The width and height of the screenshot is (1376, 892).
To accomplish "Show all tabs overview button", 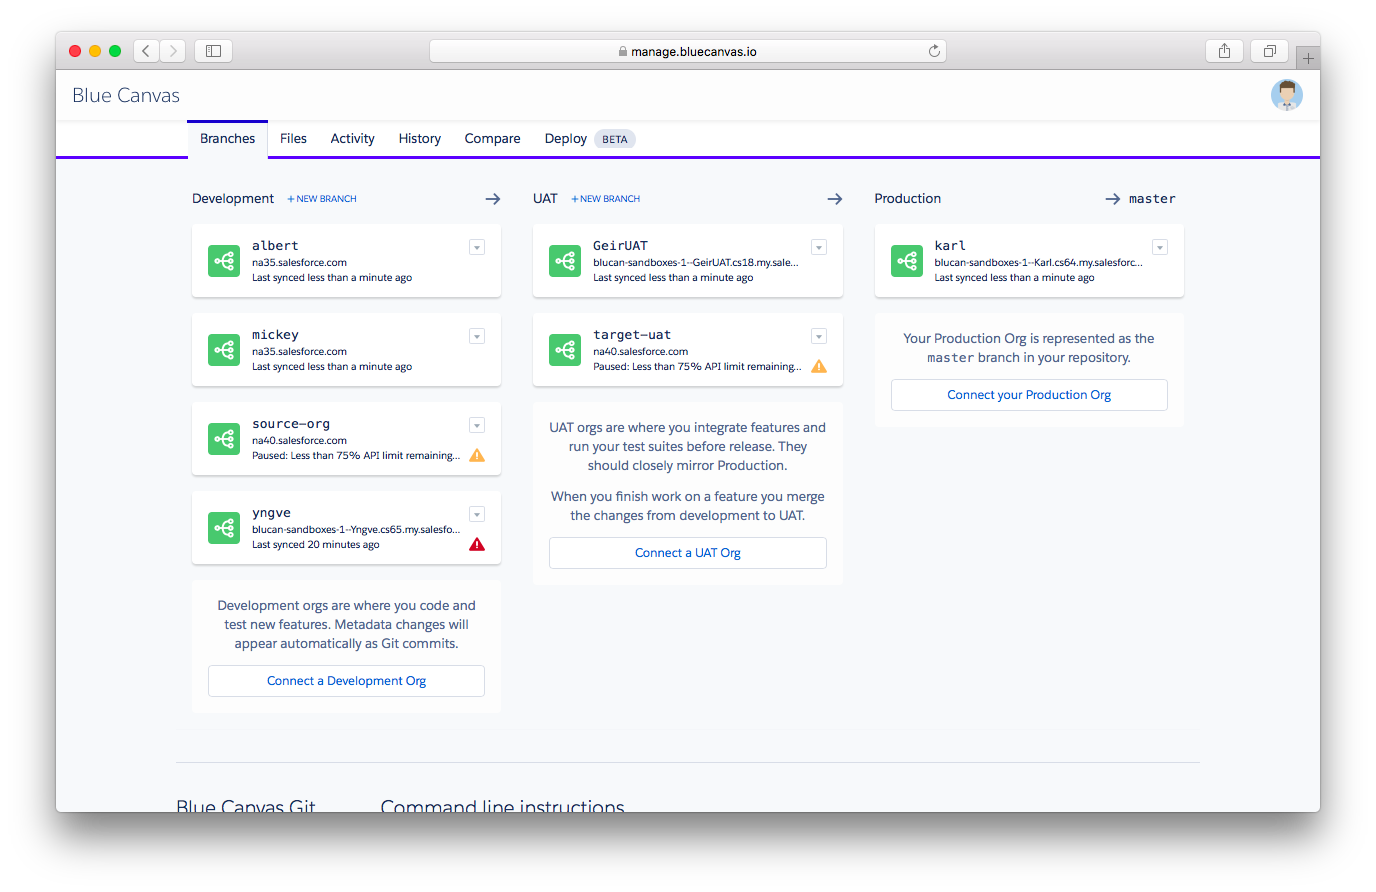I will click(x=1269, y=51).
